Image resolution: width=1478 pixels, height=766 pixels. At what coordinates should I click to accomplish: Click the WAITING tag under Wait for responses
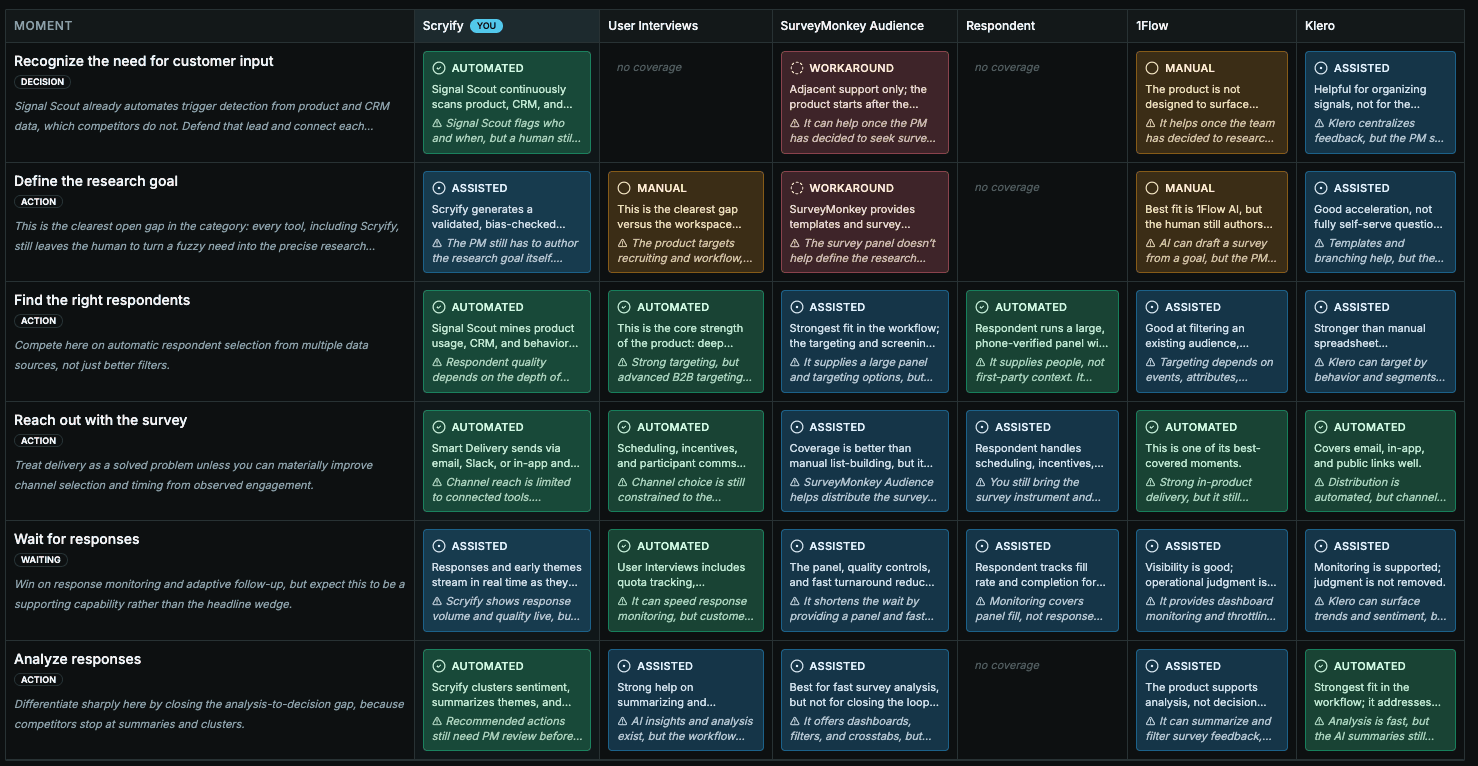point(41,560)
